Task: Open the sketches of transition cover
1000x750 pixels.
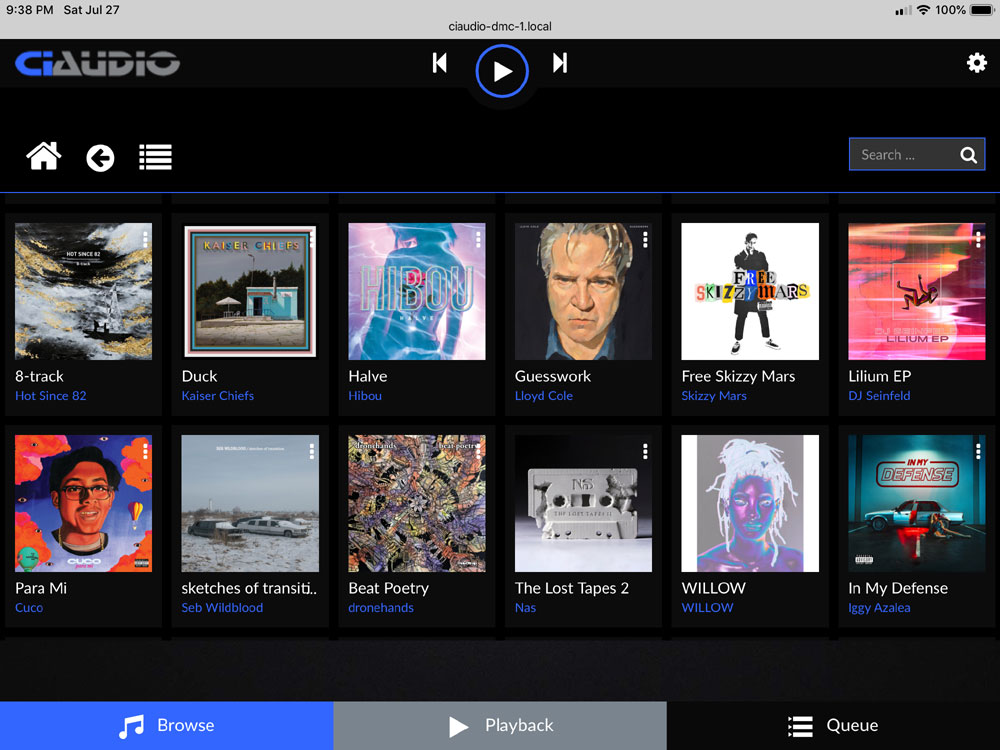Action: pyautogui.click(x=250, y=503)
